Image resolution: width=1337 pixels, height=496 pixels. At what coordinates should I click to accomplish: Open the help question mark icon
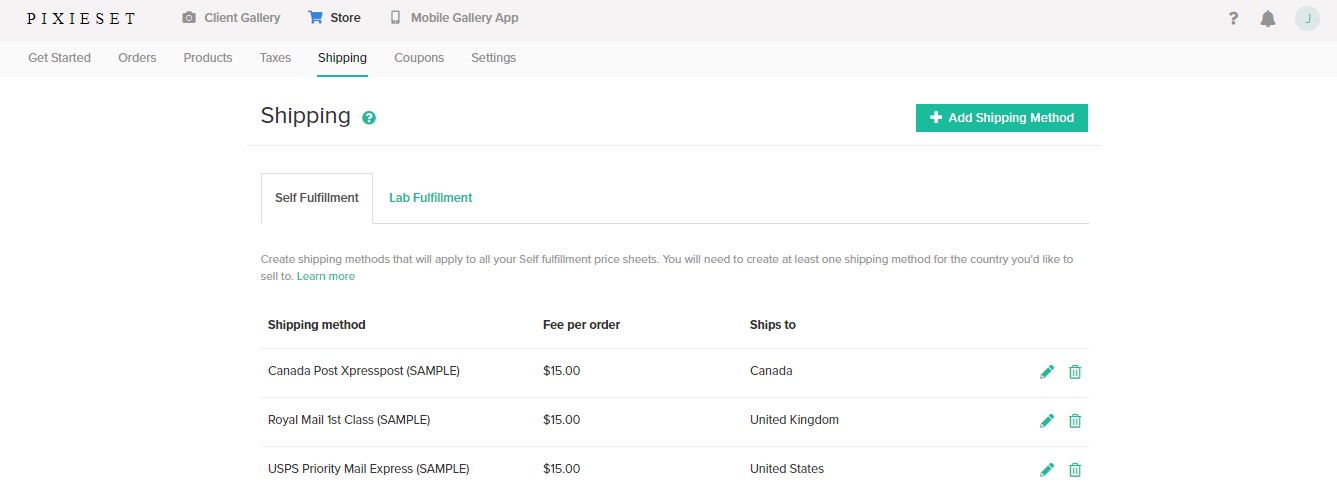pos(1234,18)
